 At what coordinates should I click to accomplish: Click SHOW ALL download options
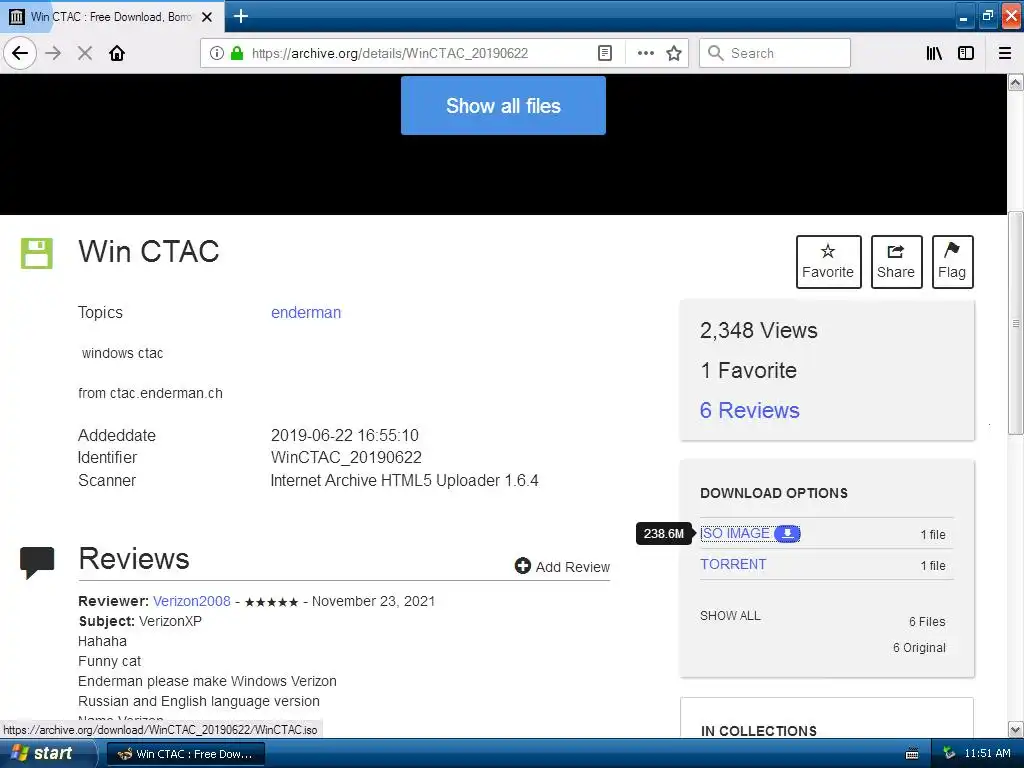tap(730, 616)
